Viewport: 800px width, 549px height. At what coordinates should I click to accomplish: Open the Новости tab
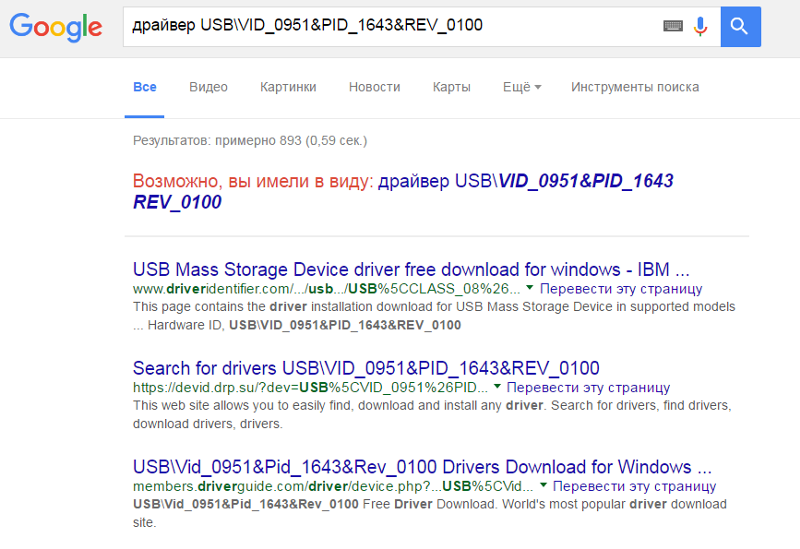(374, 87)
